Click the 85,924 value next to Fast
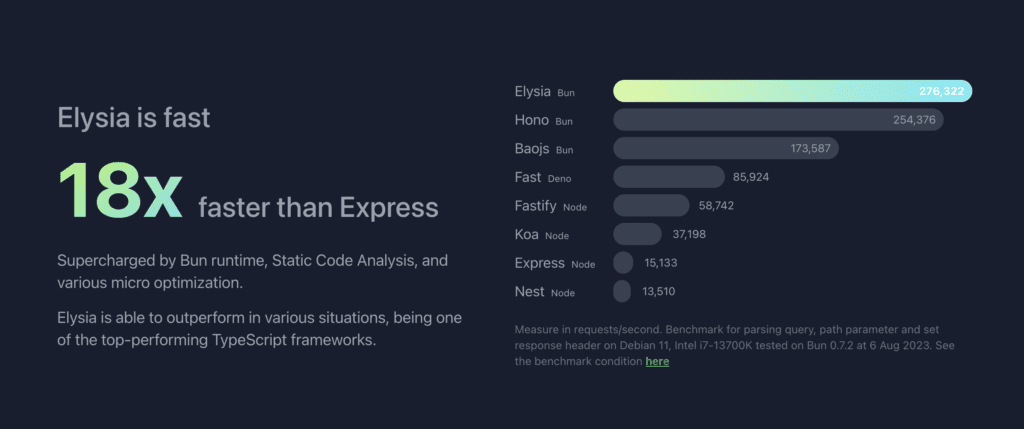This screenshot has height=429, width=1024. click(x=751, y=177)
